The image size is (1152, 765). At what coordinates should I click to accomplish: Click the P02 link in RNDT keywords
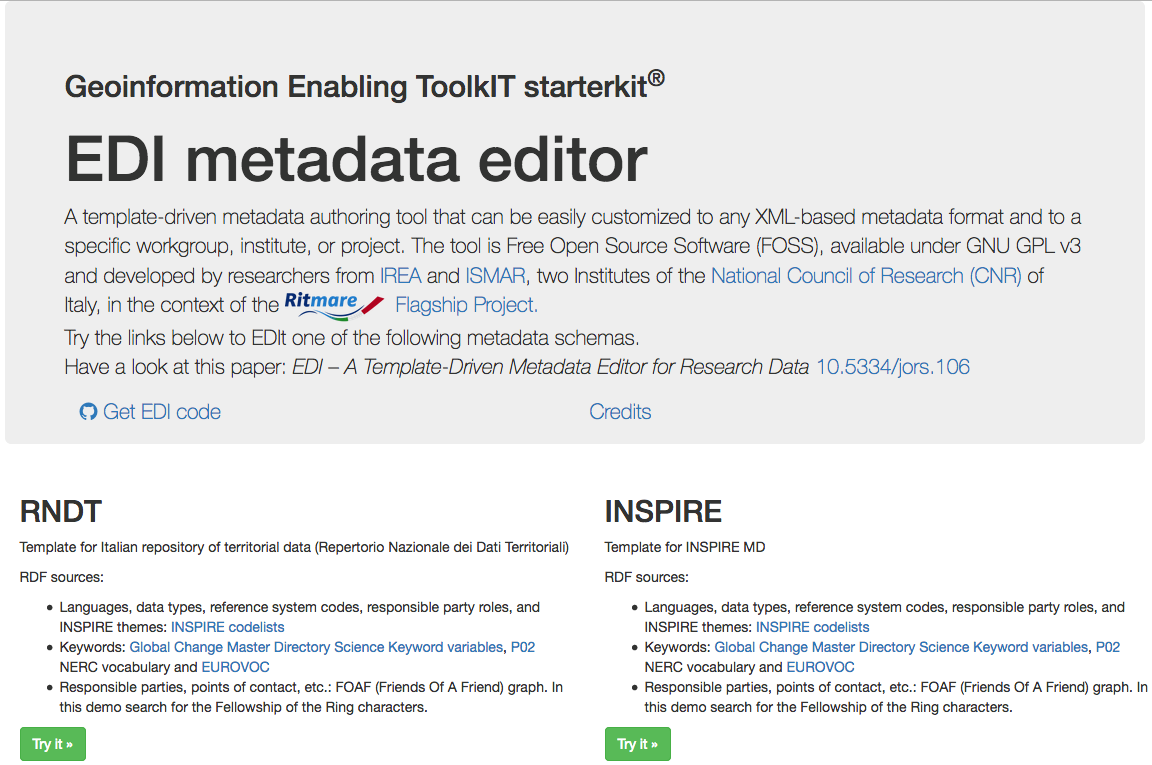[523, 647]
